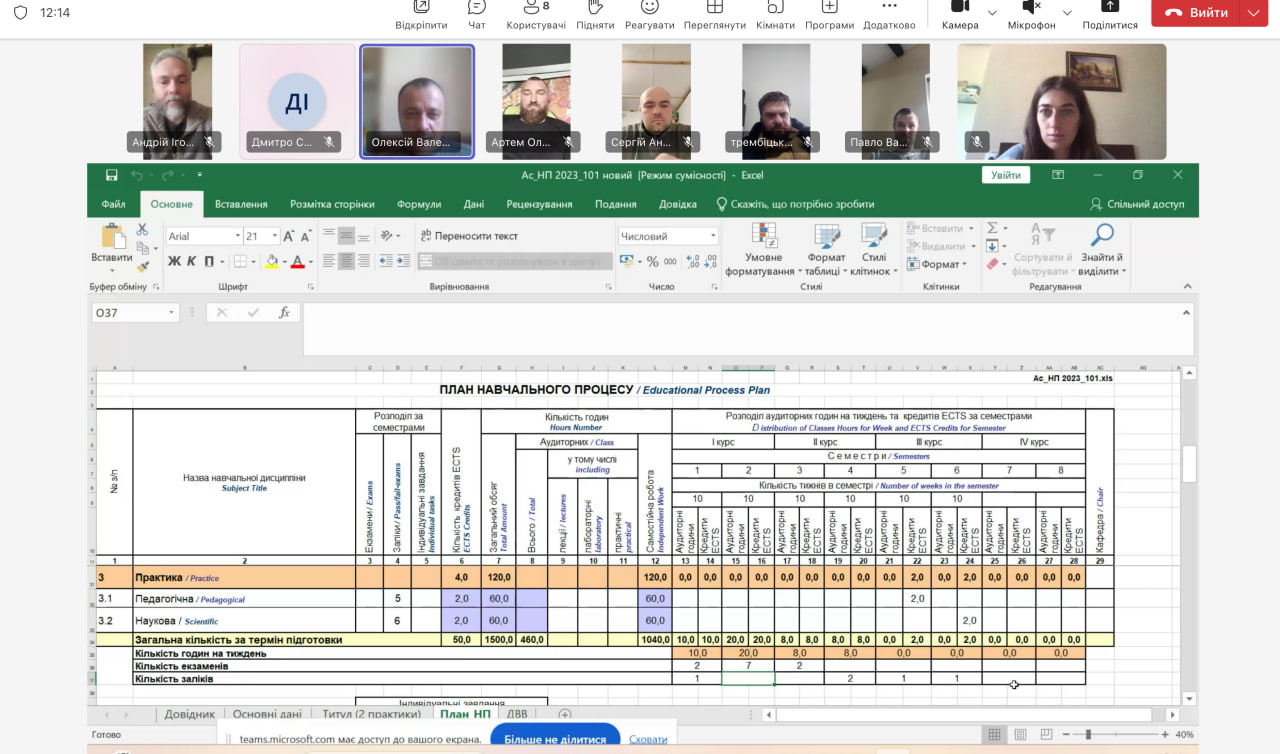1280x754 pixels.
Task: Open the Реагувати reactions menu
Action: pyautogui.click(x=649, y=8)
